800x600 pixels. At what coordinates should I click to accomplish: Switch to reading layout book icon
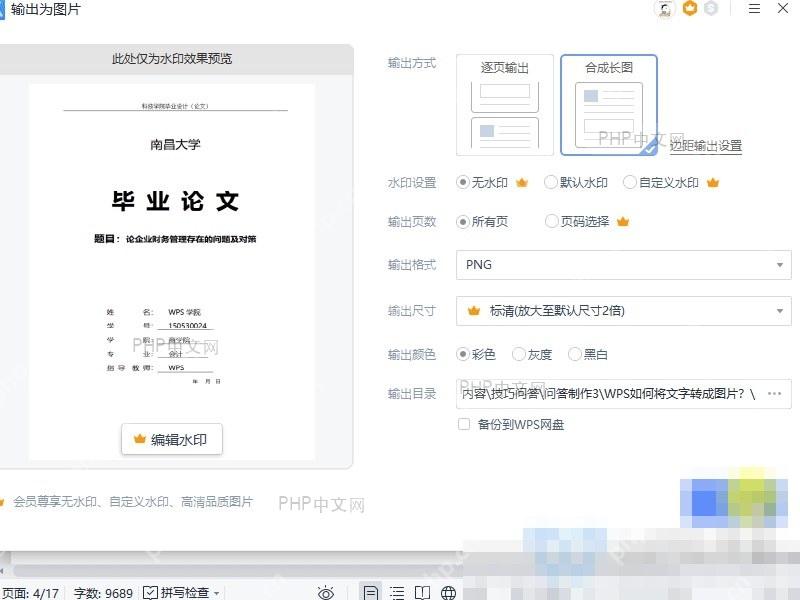(422, 592)
